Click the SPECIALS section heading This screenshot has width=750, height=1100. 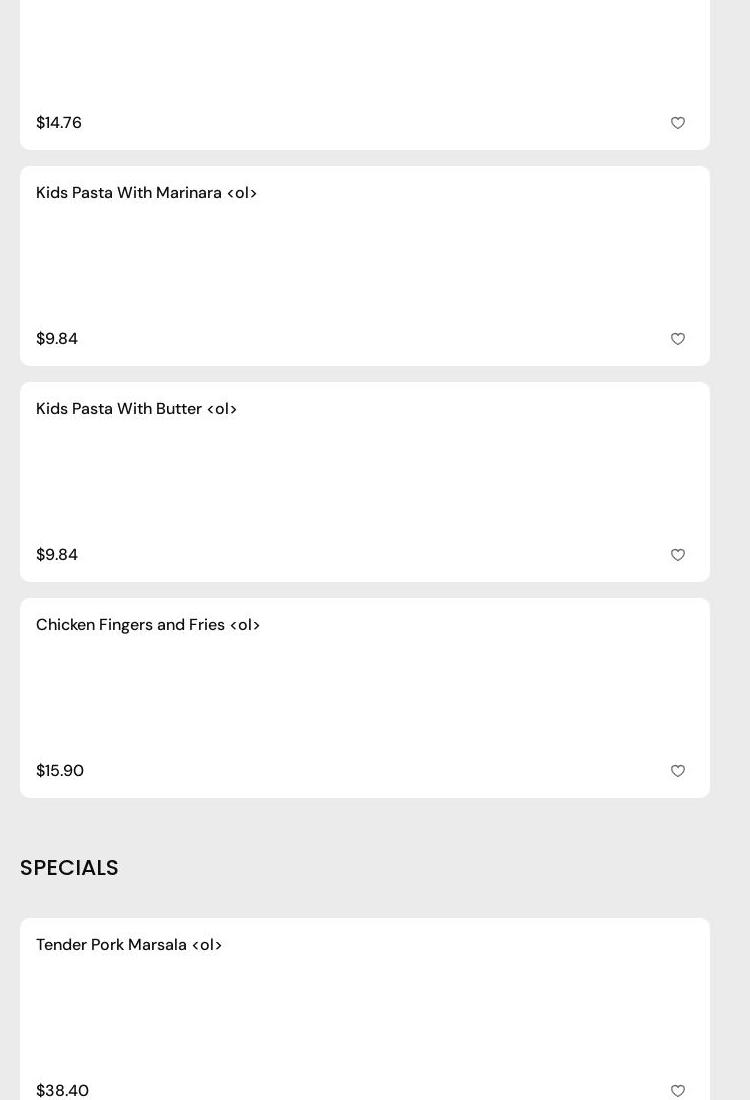pos(69,868)
